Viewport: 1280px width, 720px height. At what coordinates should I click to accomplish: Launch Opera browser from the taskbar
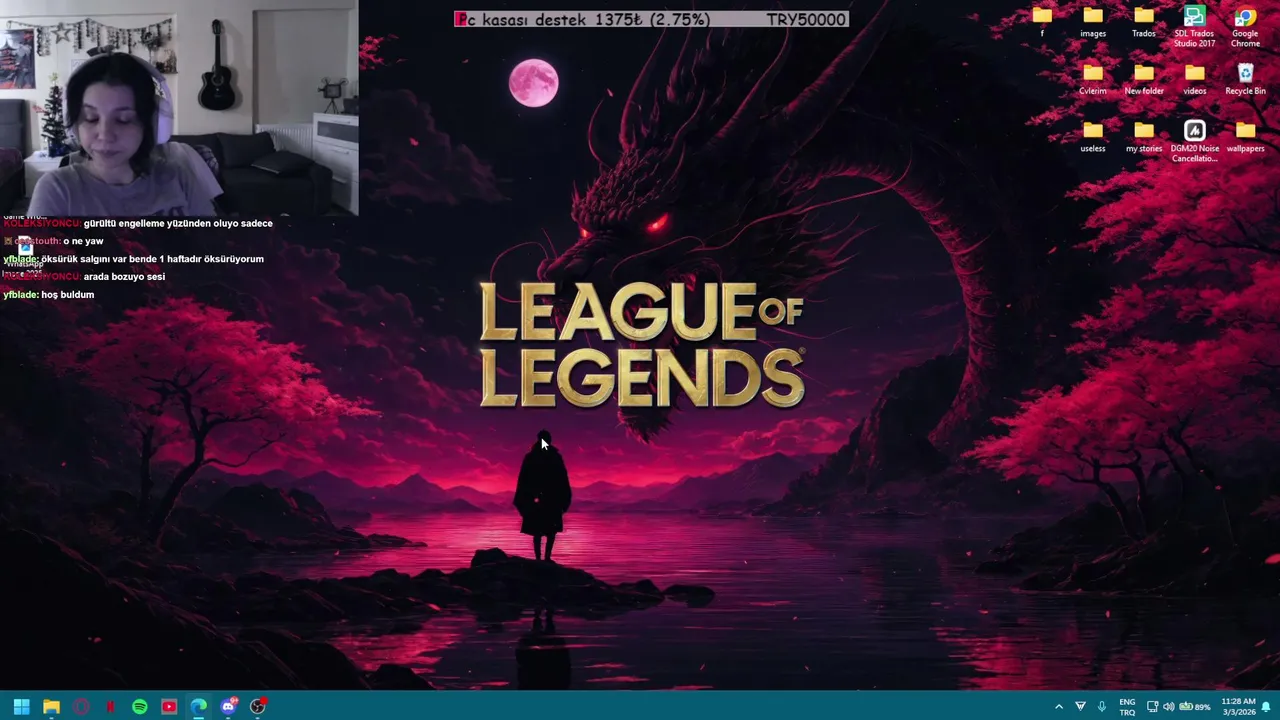click(81, 707)
